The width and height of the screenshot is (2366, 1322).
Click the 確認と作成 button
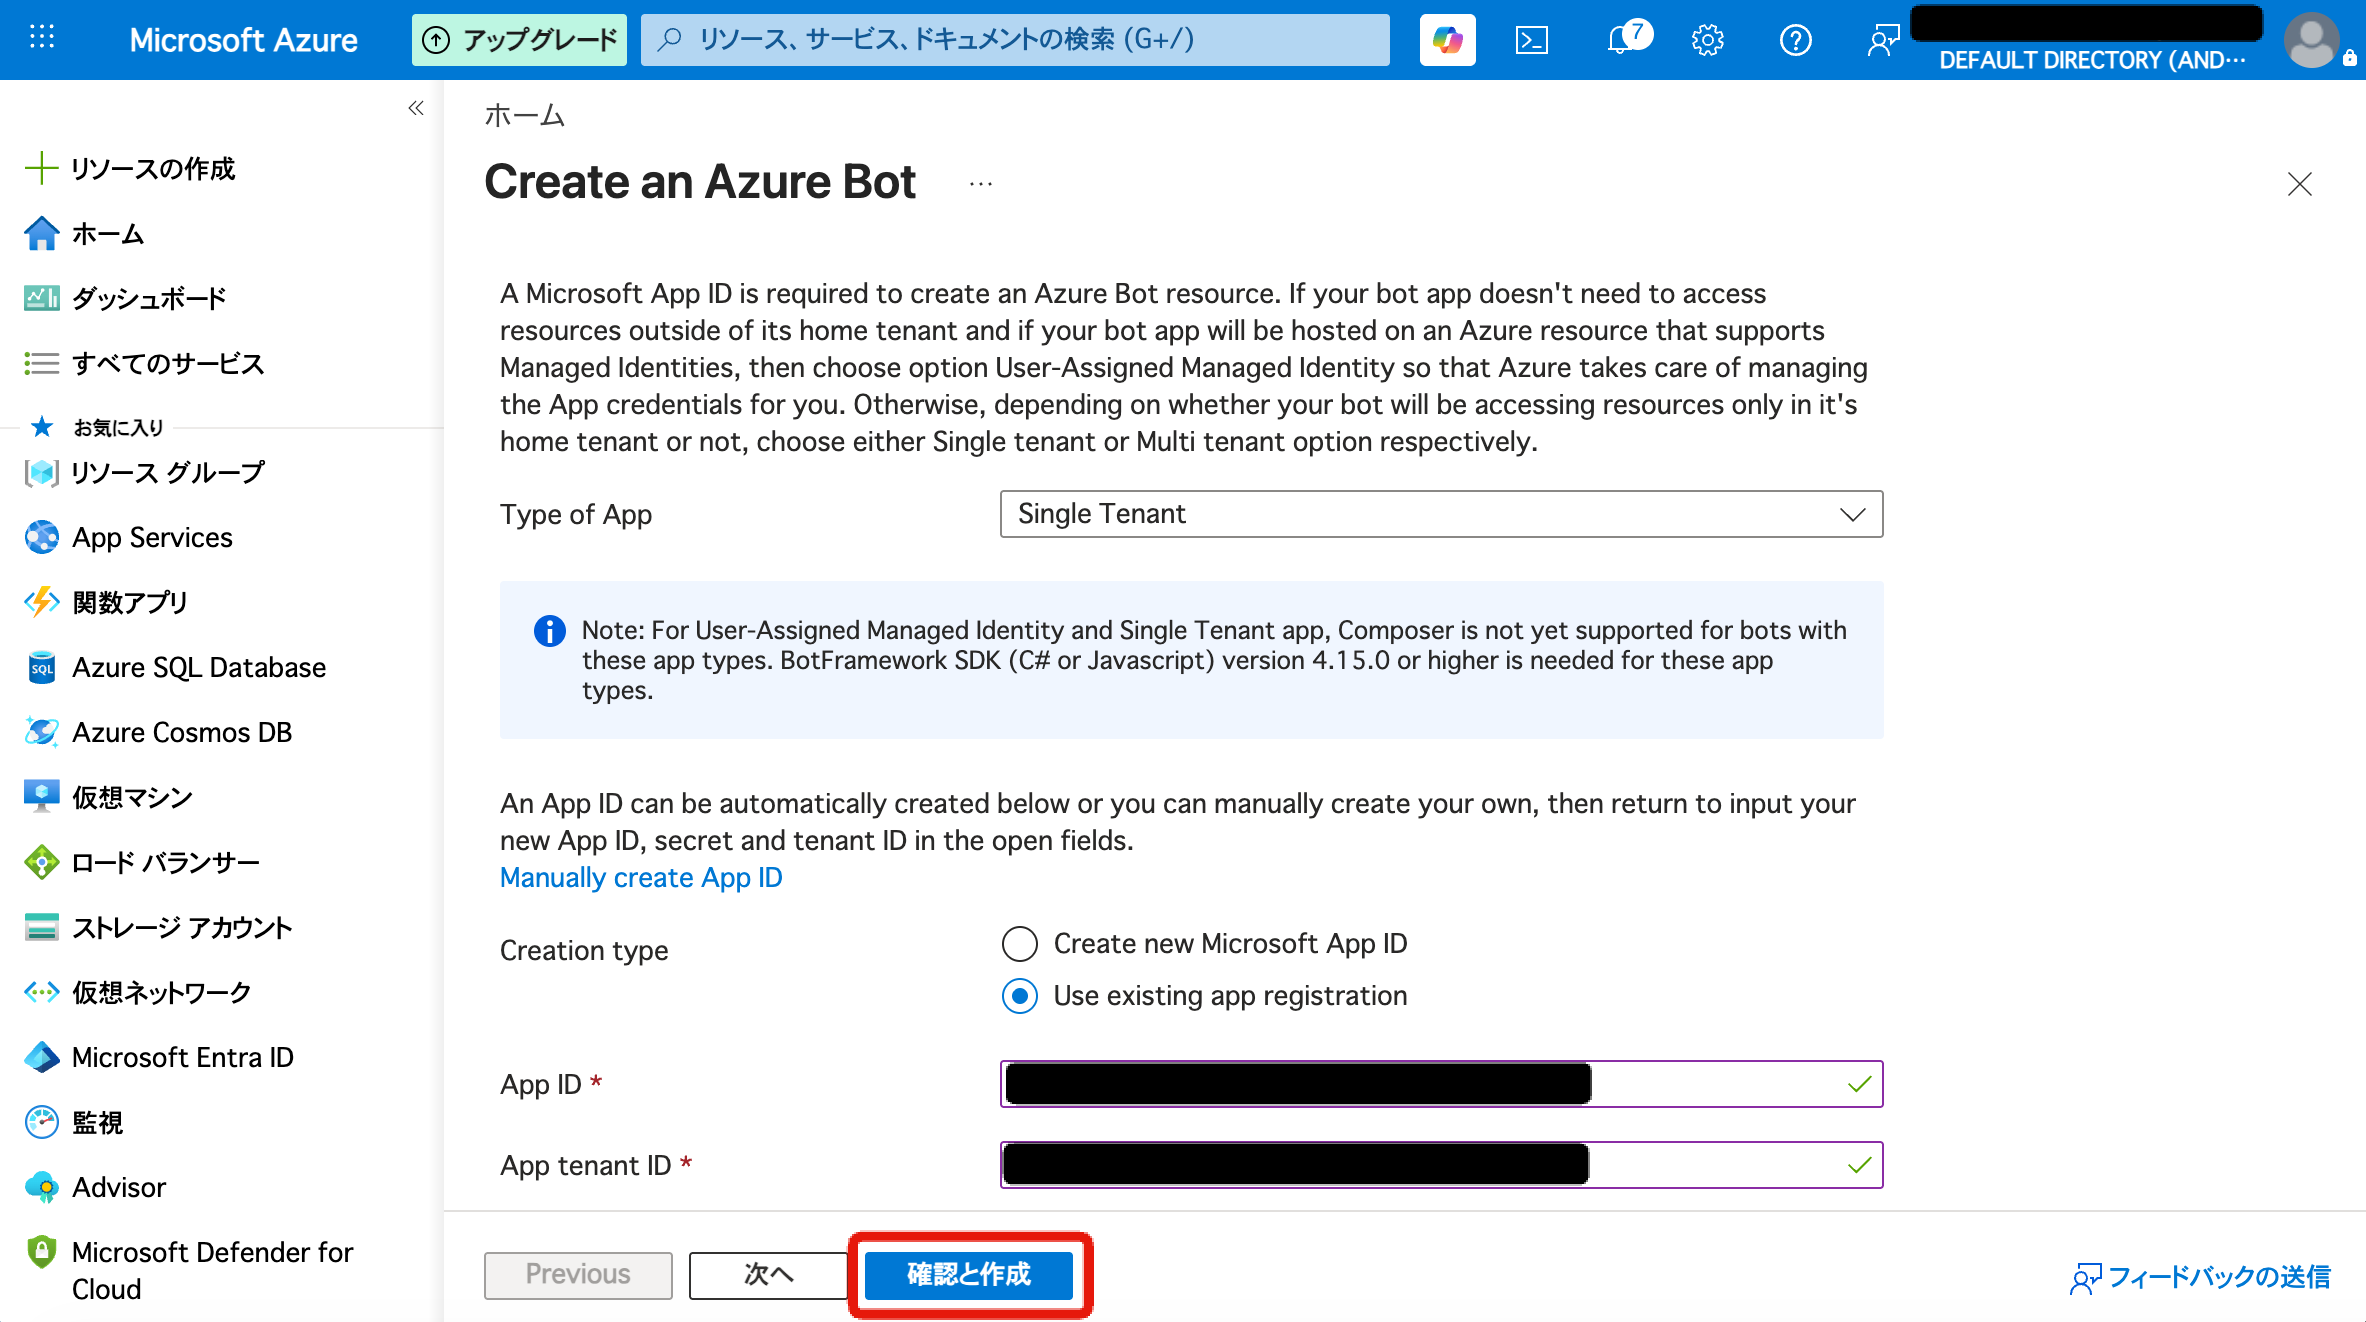tap(969, 1274)
